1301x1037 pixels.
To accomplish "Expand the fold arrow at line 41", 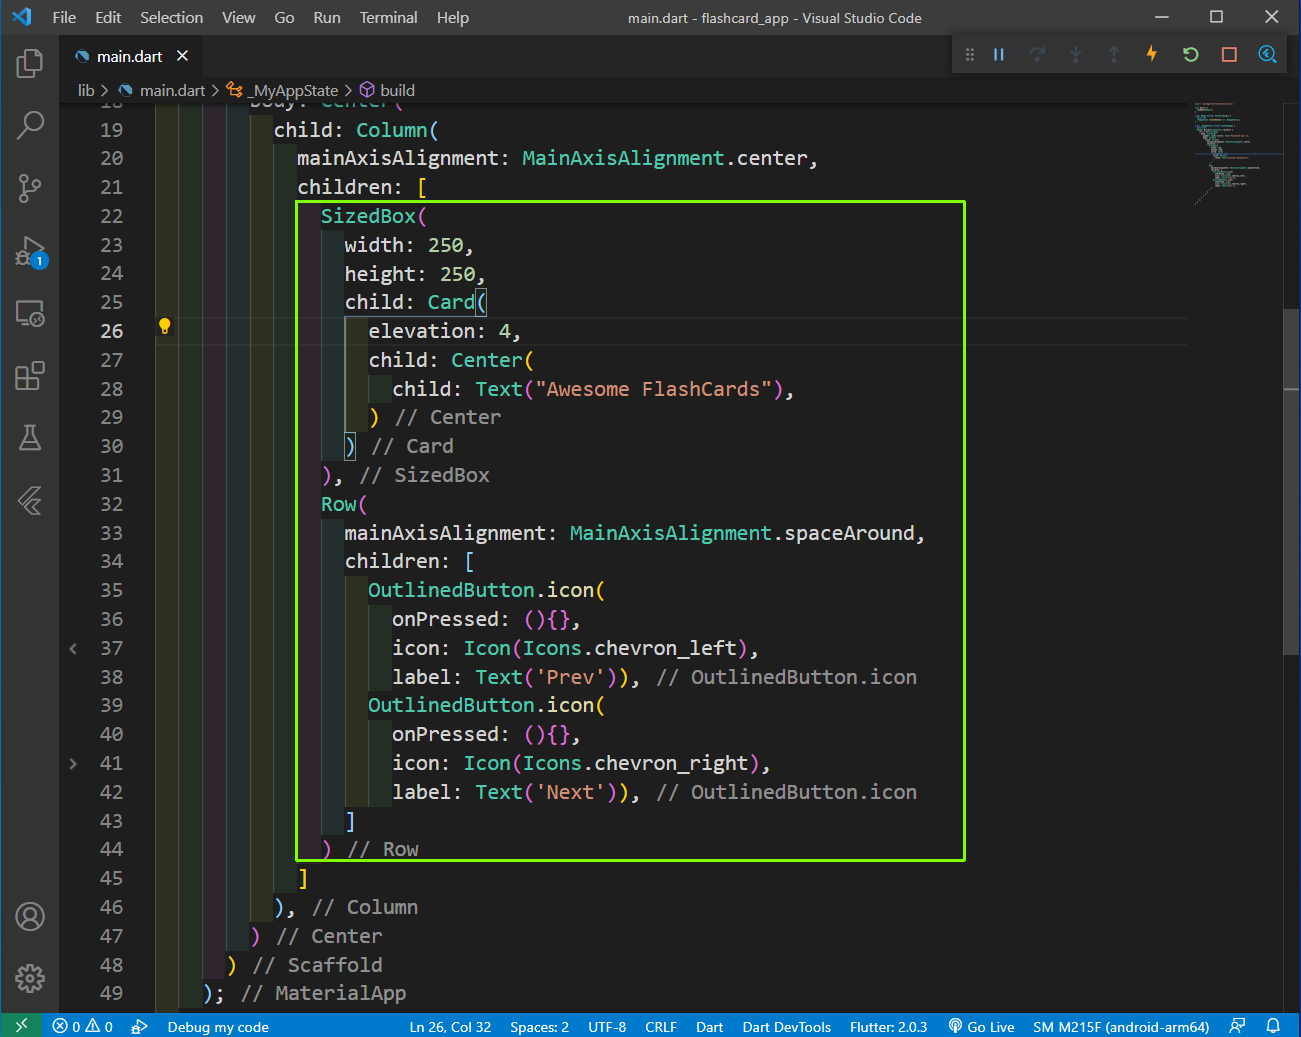I will coord(73,764).
